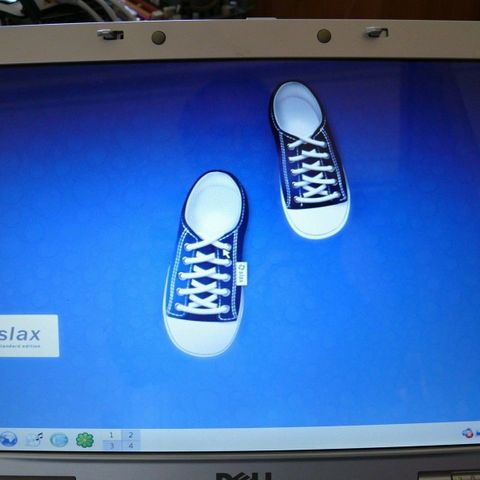This screenshot has height=480, width=480.
Task: Click the green flower icon in panel
Action: pyautogui.click(x=85, y=440)
